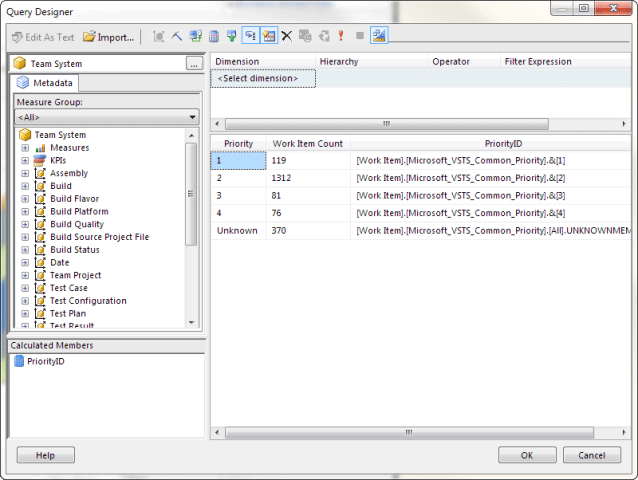Image resolution: width=638 pixels, height=480 pixels.
Task: Click the results horizontal scrollbar right arrow
Action: point(624,432)
